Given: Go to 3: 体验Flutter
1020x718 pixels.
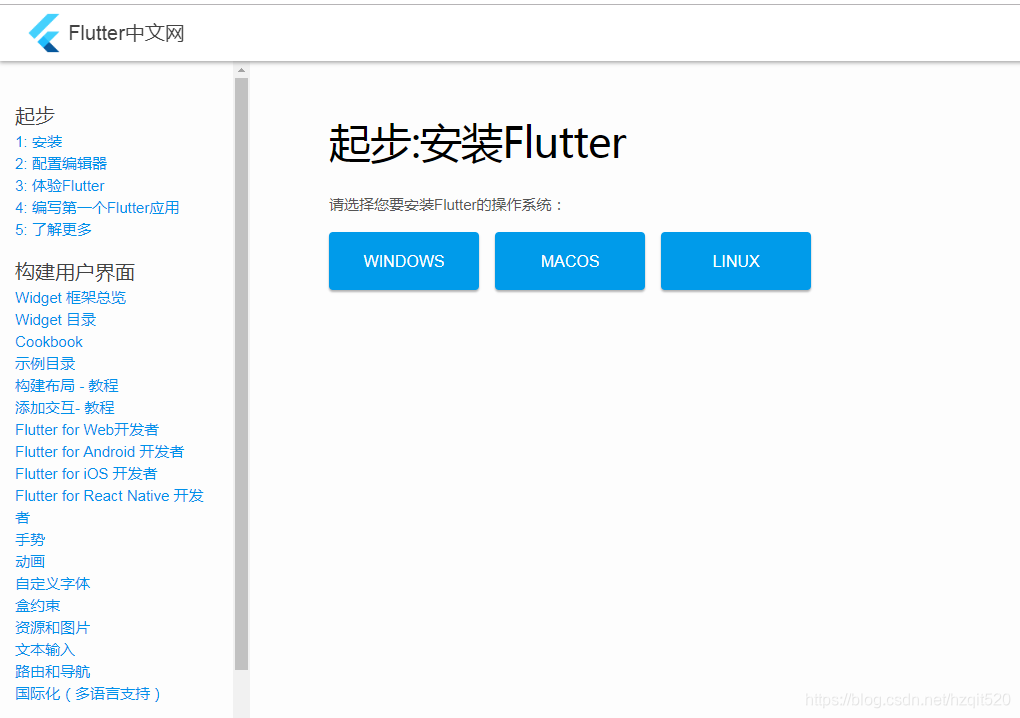Looking at the screenshot, I should tap(60, 186).
